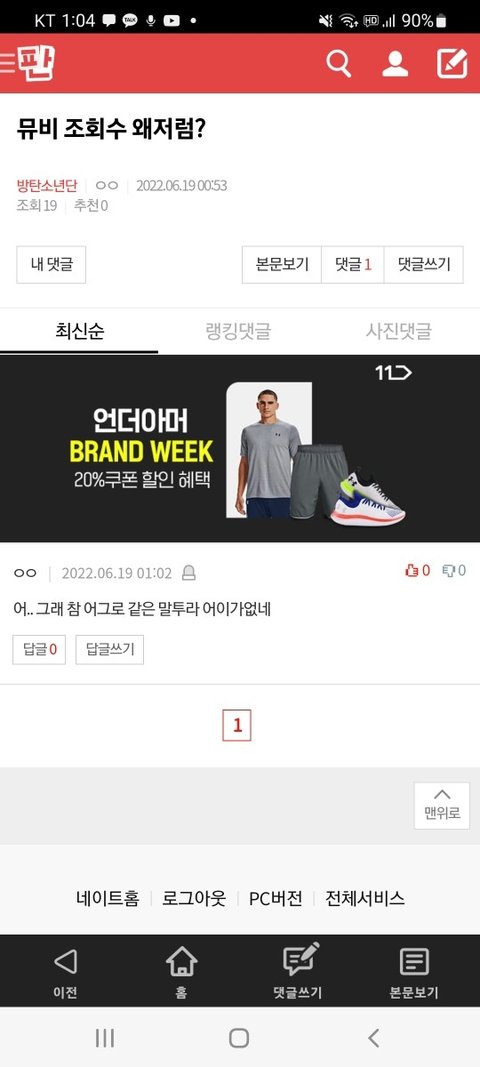The image size is (480, 1067).
Task: Open the search magnifier icon
Action: tap(338, 63)
